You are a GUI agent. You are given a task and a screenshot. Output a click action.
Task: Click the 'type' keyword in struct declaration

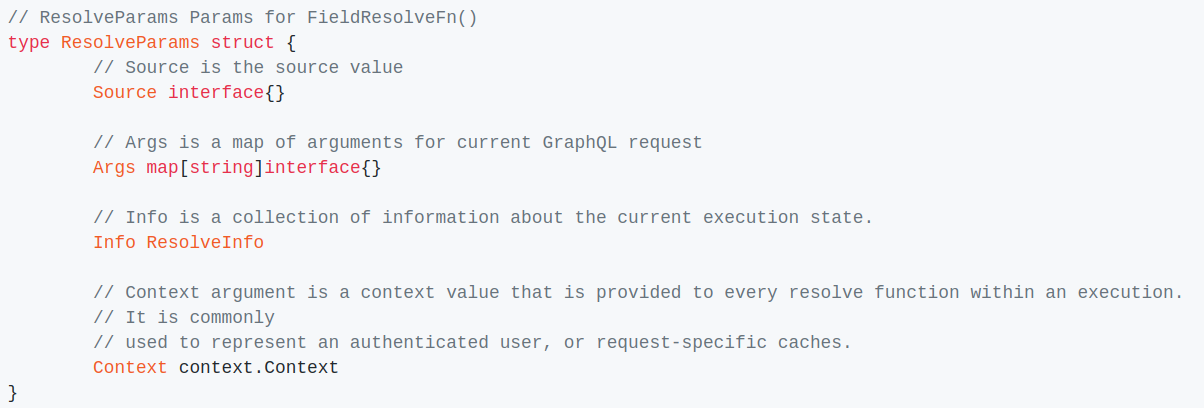29,42
